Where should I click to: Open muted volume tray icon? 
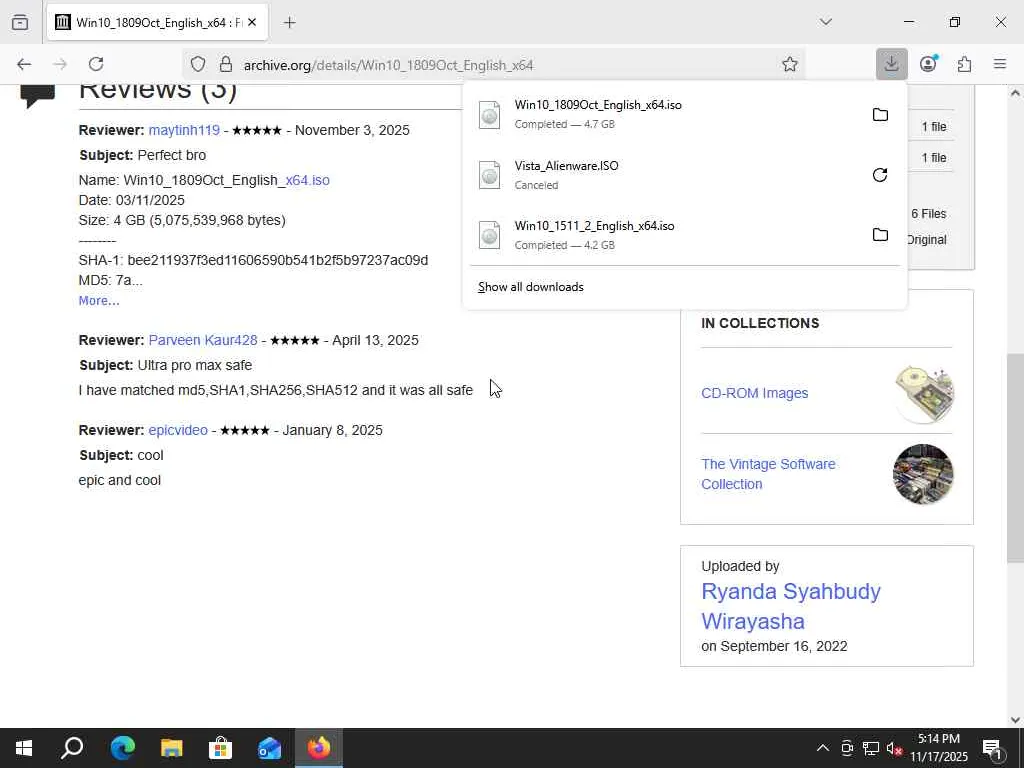point(894,748)
